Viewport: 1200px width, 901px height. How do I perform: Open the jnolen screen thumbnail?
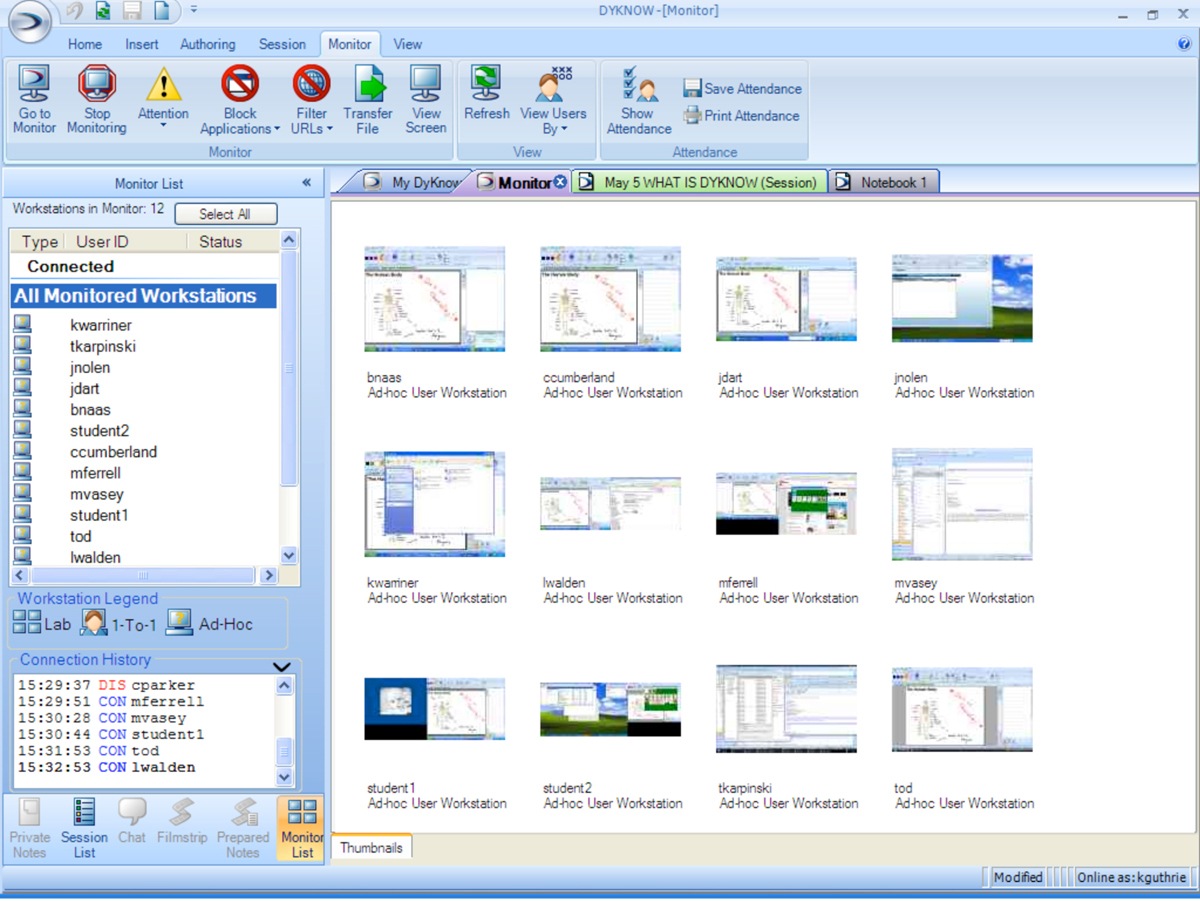coord(962,298)
